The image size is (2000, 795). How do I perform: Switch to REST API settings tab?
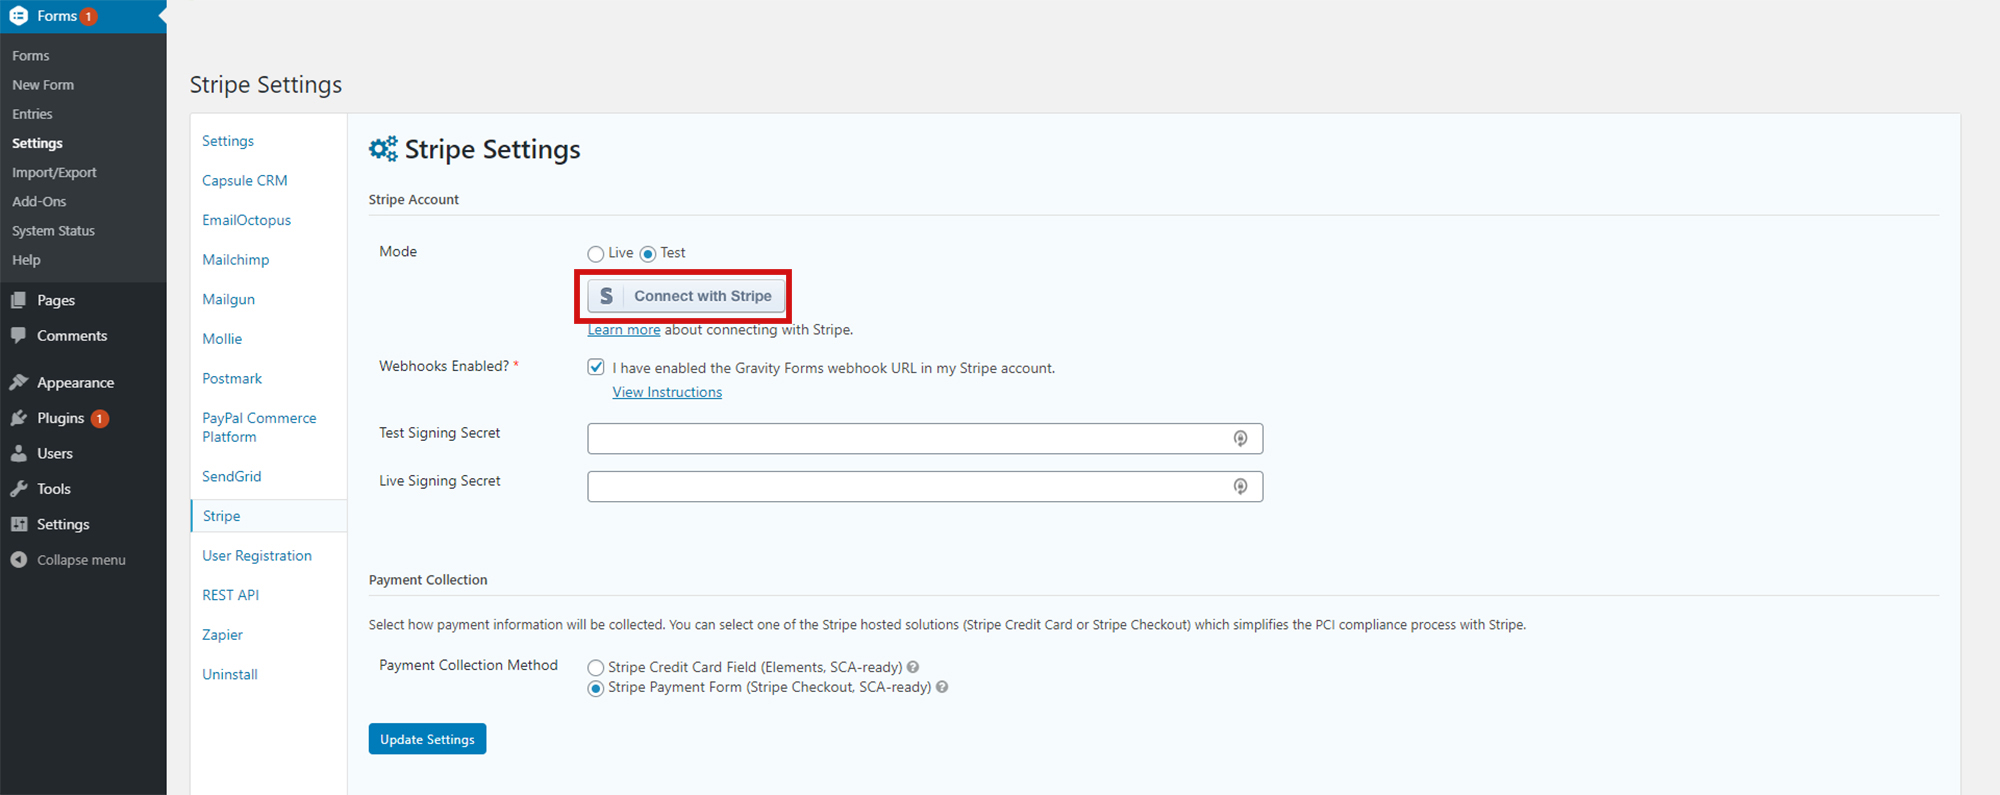point(230,595)
